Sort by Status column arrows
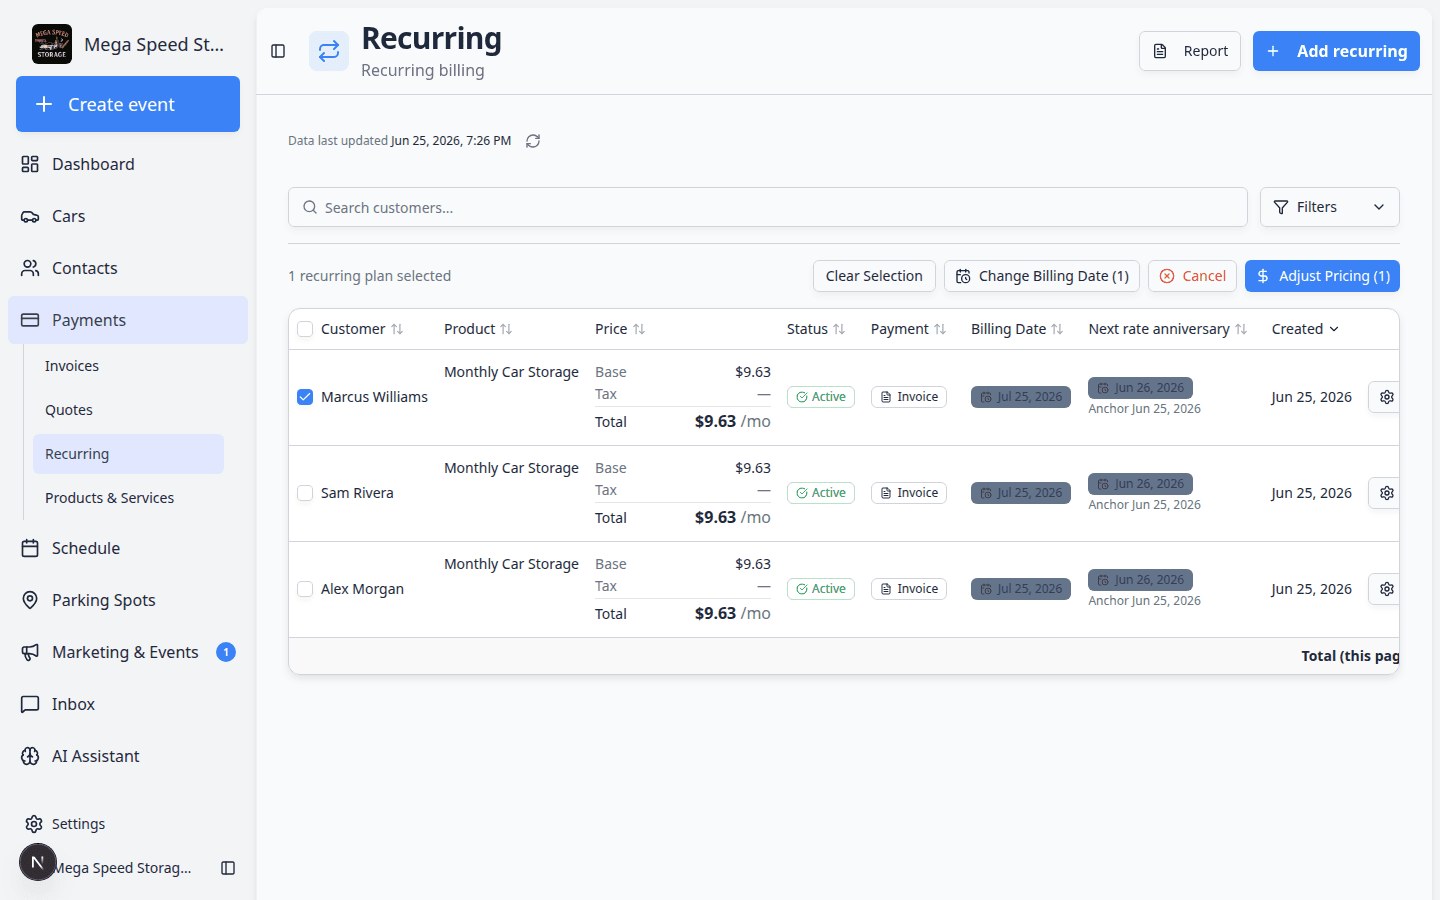This screenshot has width=1440, height=900. tap(839, 329)
